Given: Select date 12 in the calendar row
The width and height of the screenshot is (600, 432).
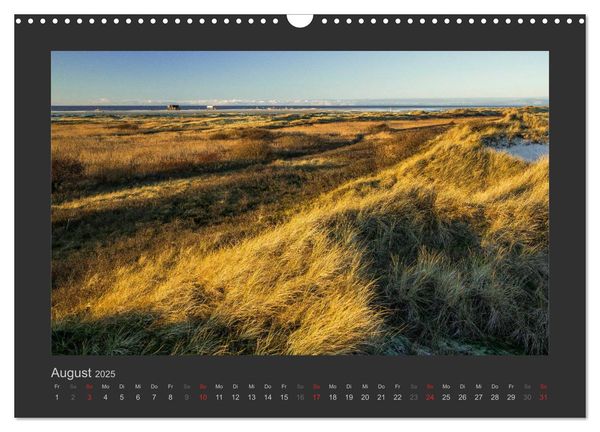Looking at the screenshot, I should point(235,397).
